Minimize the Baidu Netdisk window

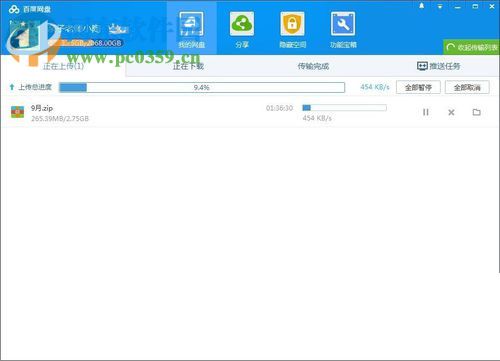click(458, 6)
